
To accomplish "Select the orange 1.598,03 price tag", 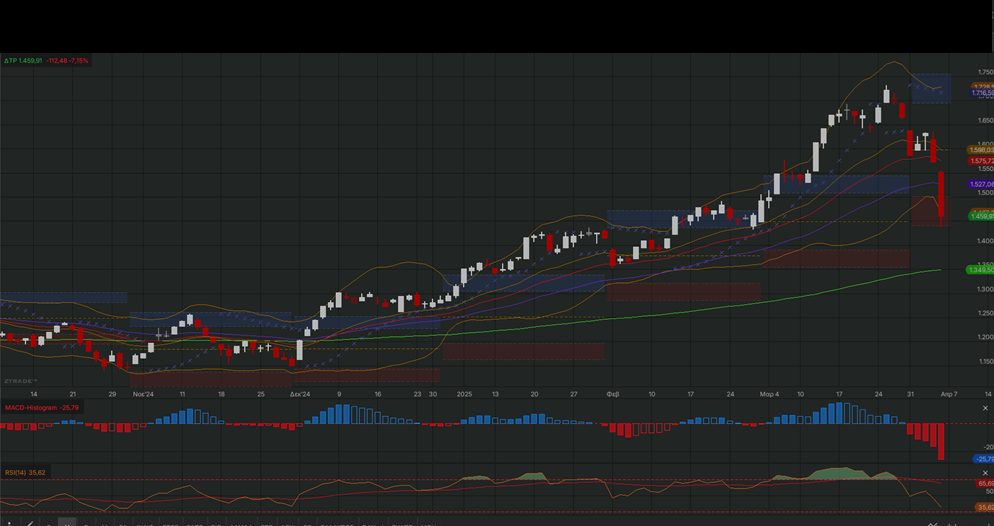I will [x=981, y=150].
